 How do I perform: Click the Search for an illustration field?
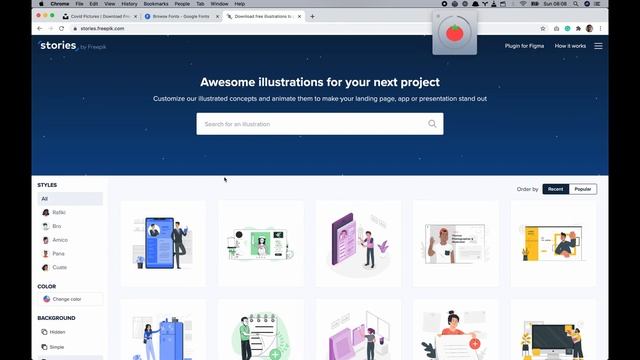(320, 124)
